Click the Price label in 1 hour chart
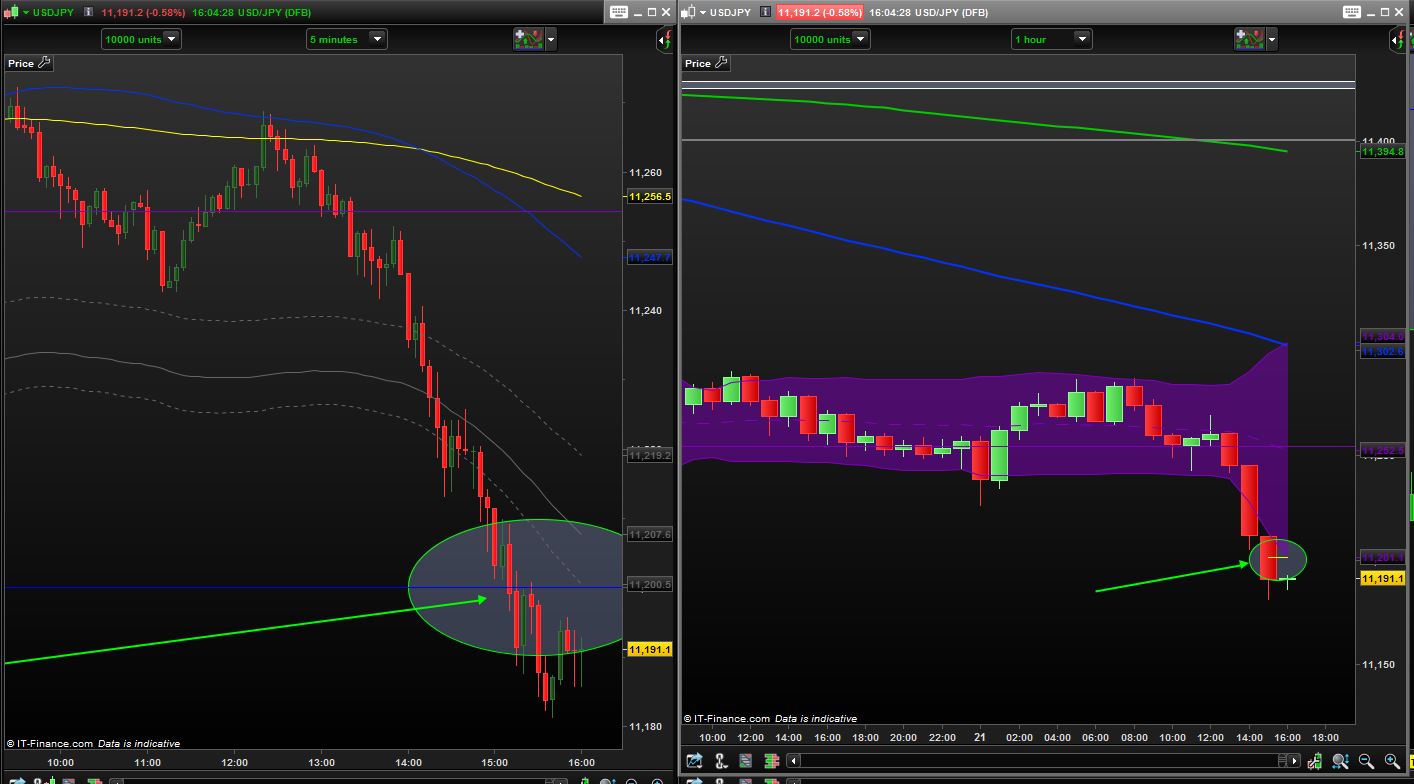The width and height of the screenshot is (1414, 784). point(698,63)
